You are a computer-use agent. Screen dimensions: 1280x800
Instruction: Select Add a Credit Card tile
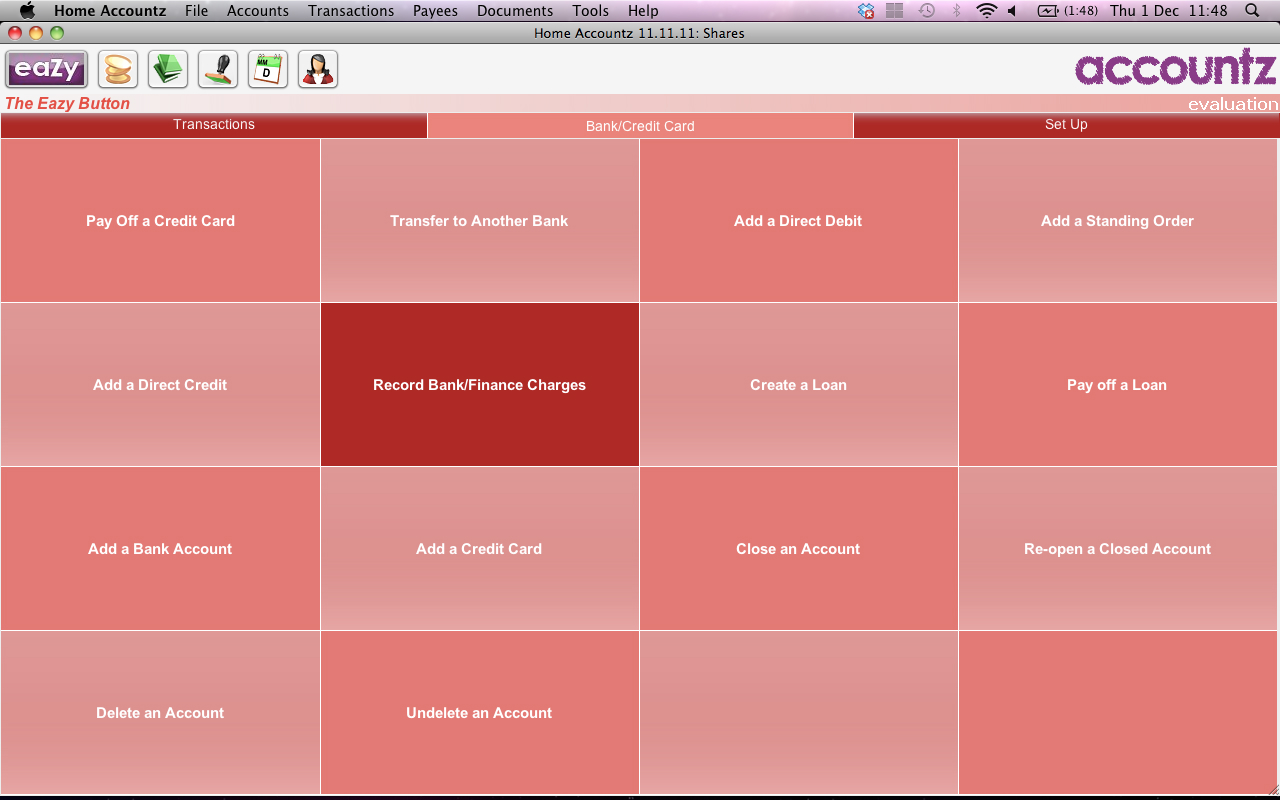[479, 549]
